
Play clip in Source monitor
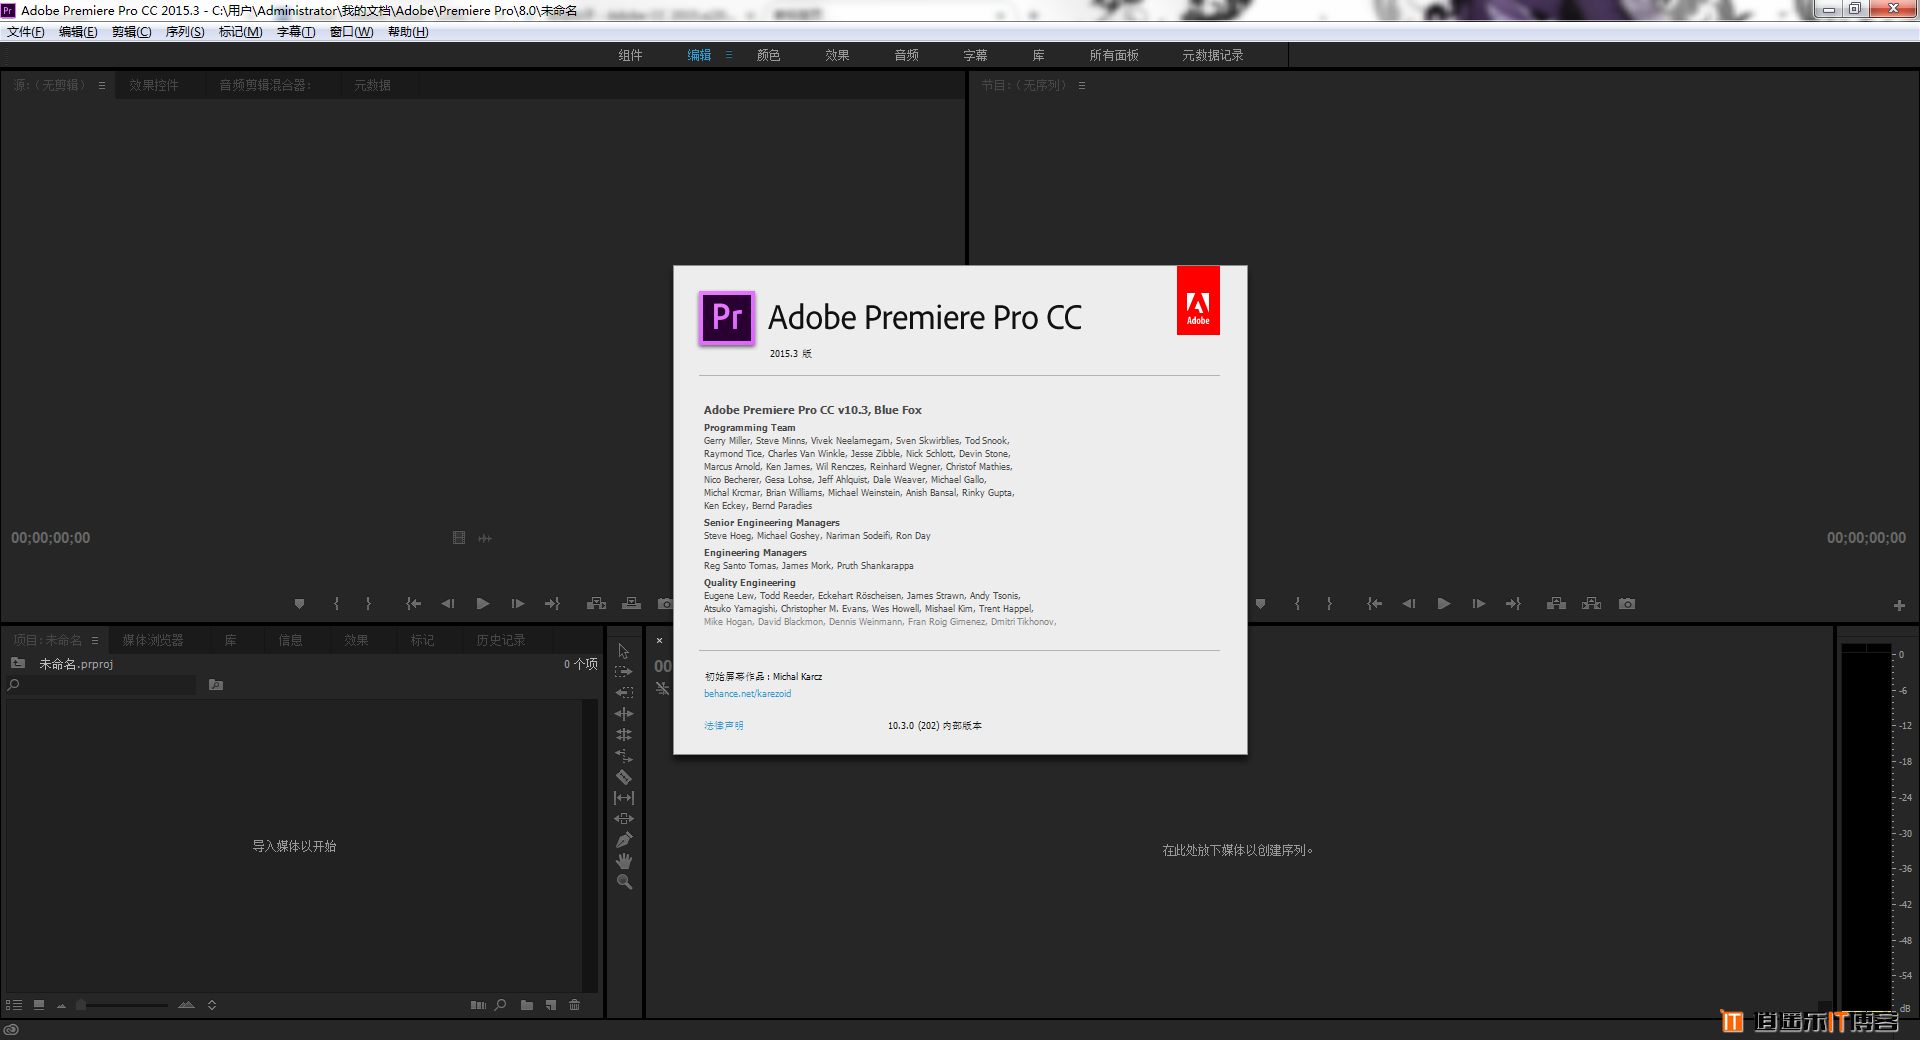point(483,604)
